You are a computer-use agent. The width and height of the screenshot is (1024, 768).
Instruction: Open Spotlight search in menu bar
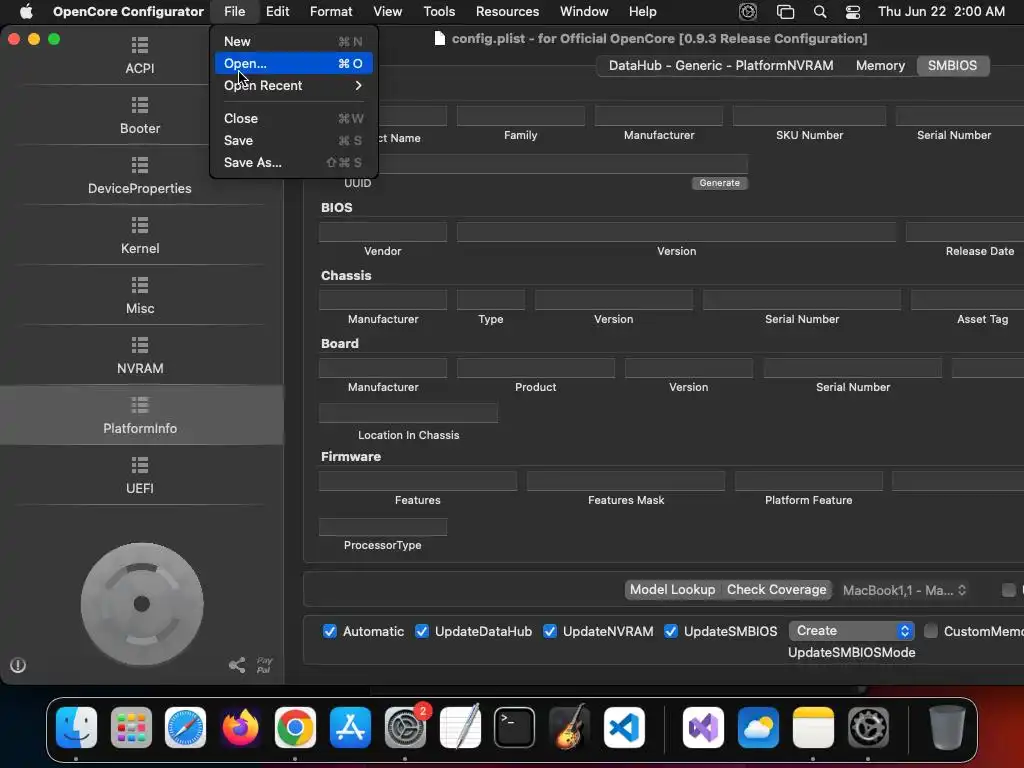[820, 12]
